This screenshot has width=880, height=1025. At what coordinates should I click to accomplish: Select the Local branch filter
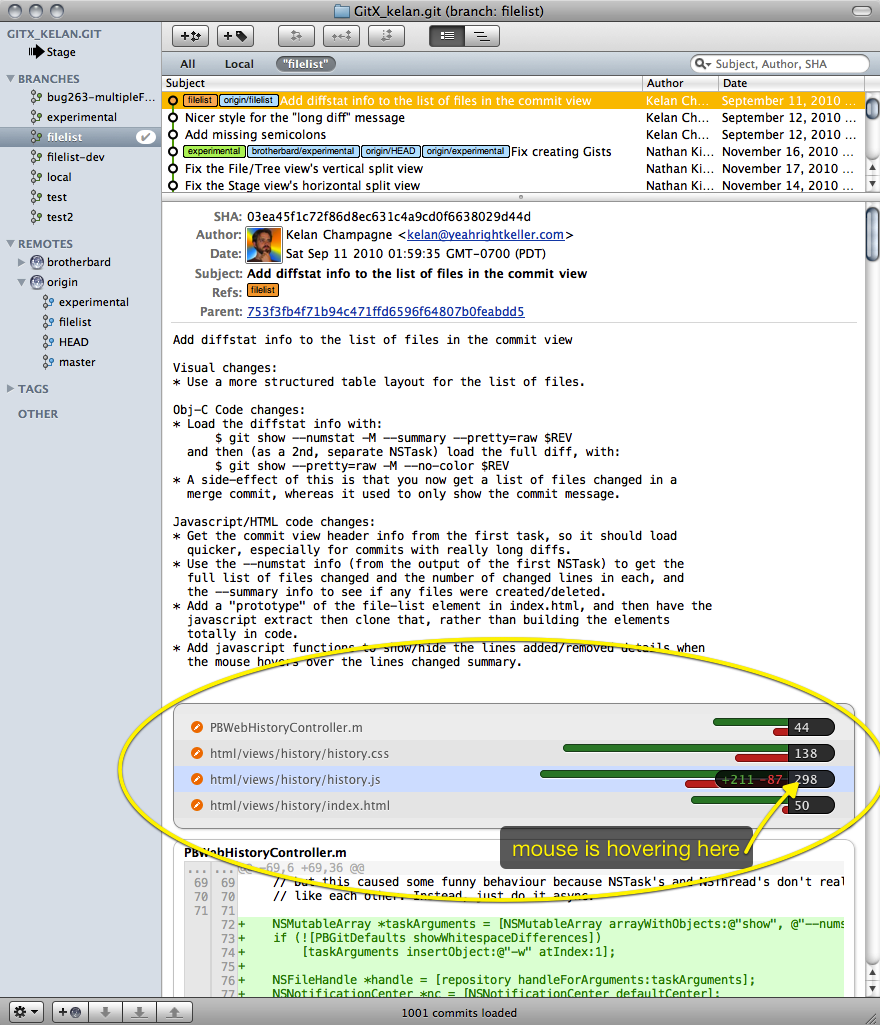coord(239,64)
